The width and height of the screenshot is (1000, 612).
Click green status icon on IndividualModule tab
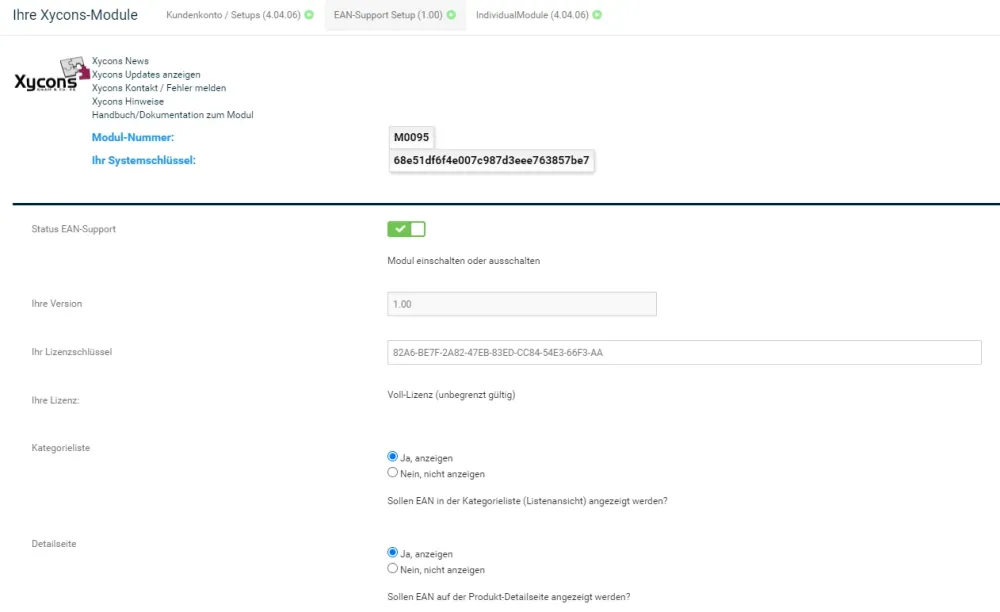(597, 15)
